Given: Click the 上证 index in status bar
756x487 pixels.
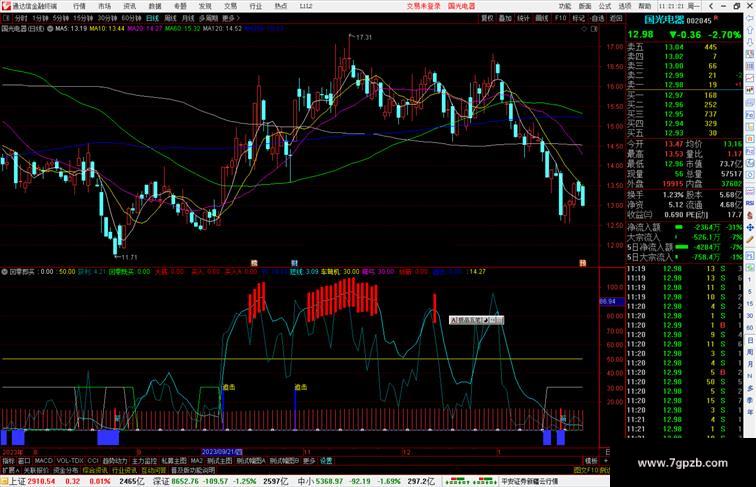Looking at the screenshot, I should pyautogui.click(x=17, y=481).
